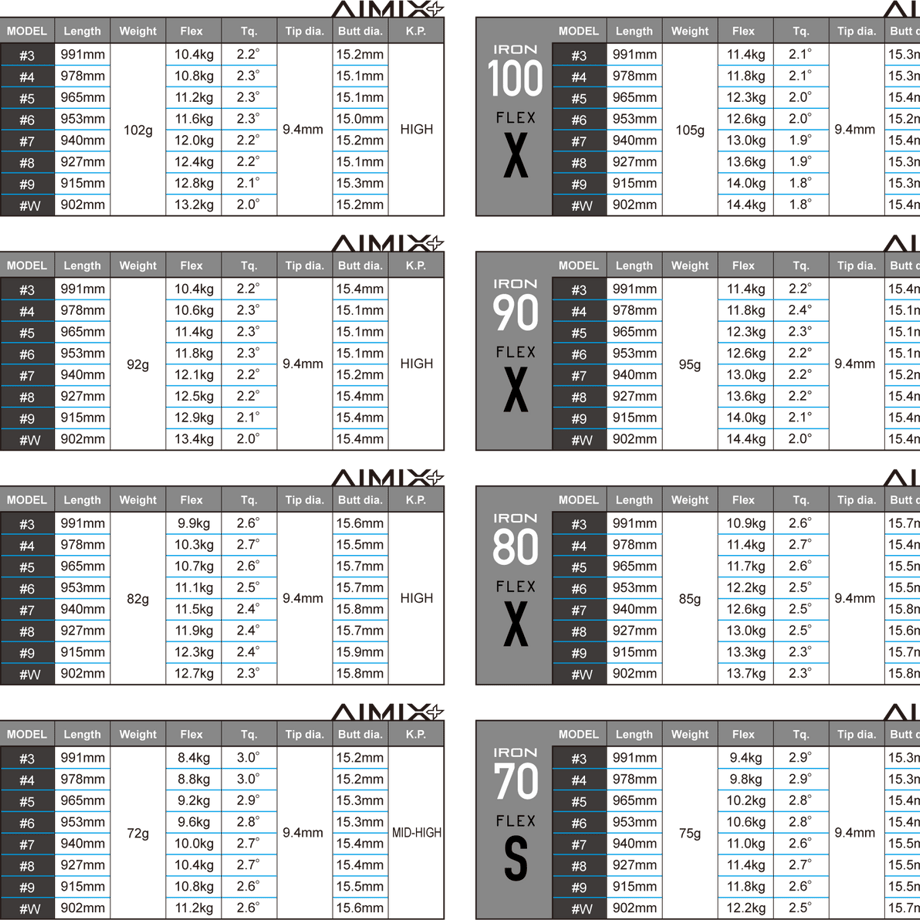Image resolution: width=920 pixels, height=920 pixels.
Task: Click the 13.3kg flex value
Action: click(746, 652)
